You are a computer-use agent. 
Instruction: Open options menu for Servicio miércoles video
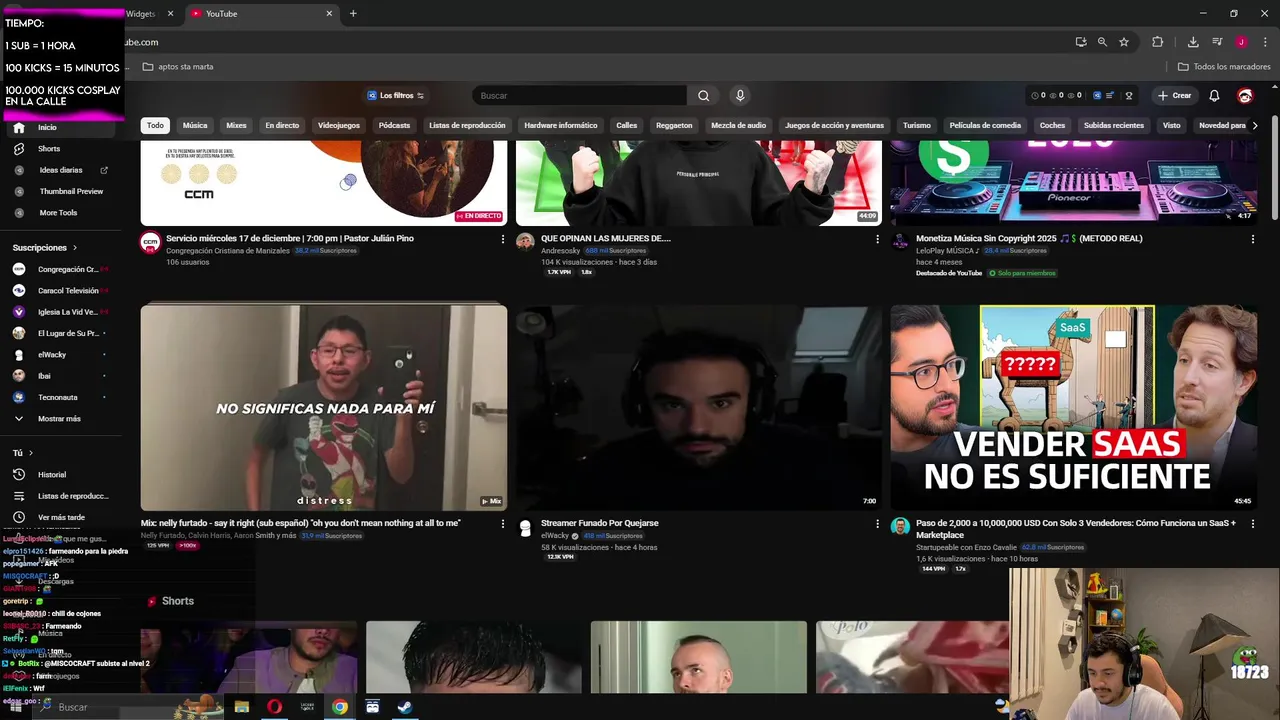tap(503, 239)
